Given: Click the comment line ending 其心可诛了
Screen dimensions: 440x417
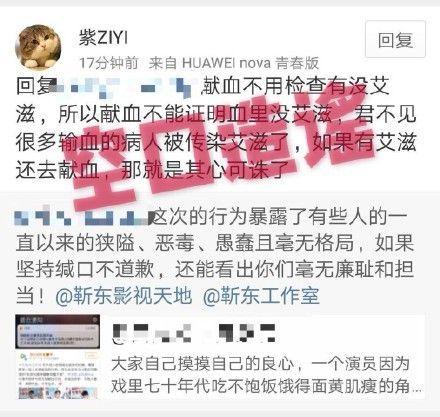Looking at the screenshot, I should [x=153, y=170].
